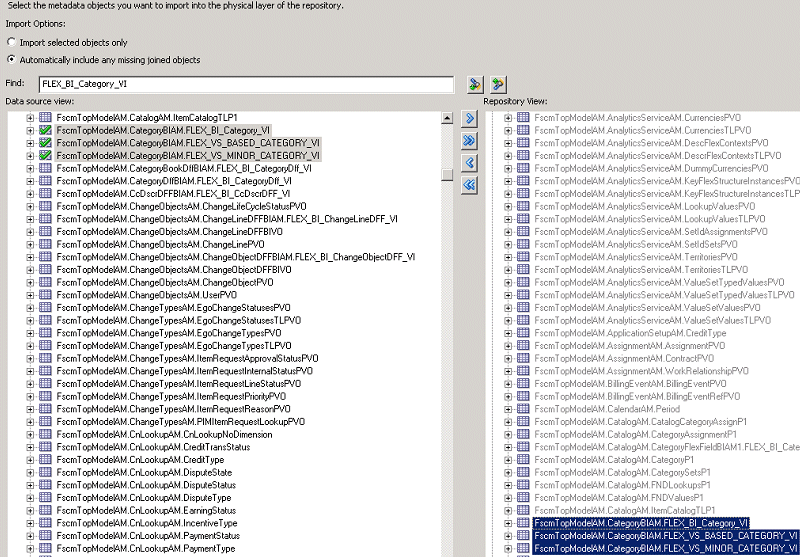Click table icon of CnLookupAM.PaymentType
Screen dimensions: 800x557
click(45, 548)
